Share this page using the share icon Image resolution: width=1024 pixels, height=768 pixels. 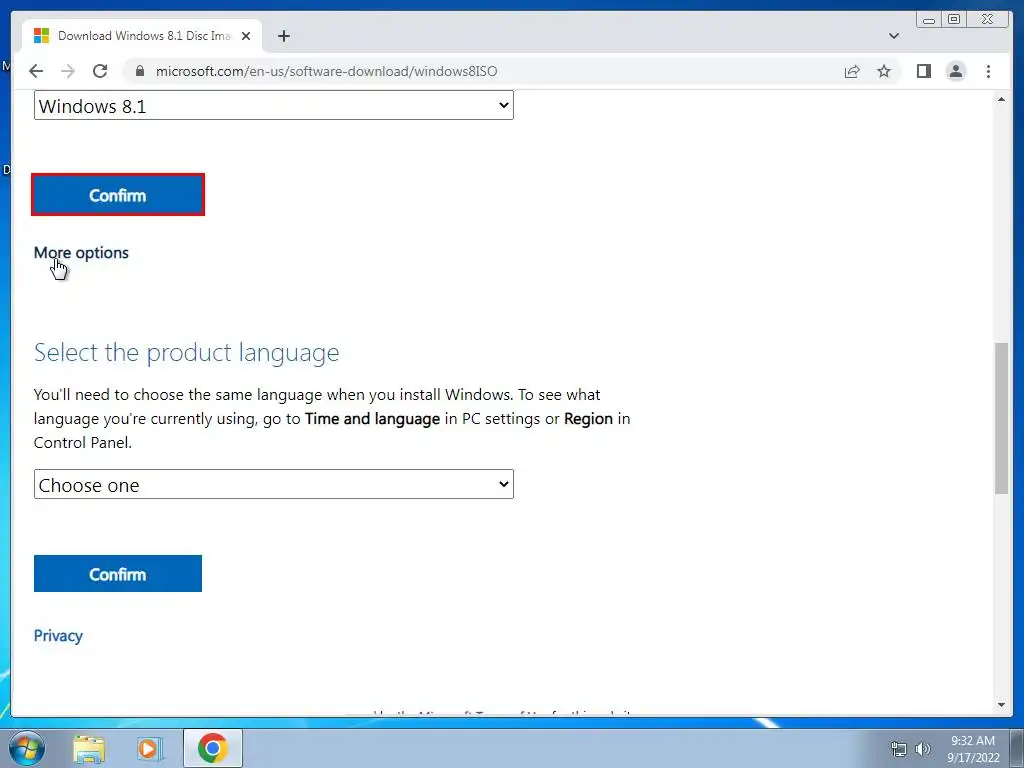(x=852, y=71)
